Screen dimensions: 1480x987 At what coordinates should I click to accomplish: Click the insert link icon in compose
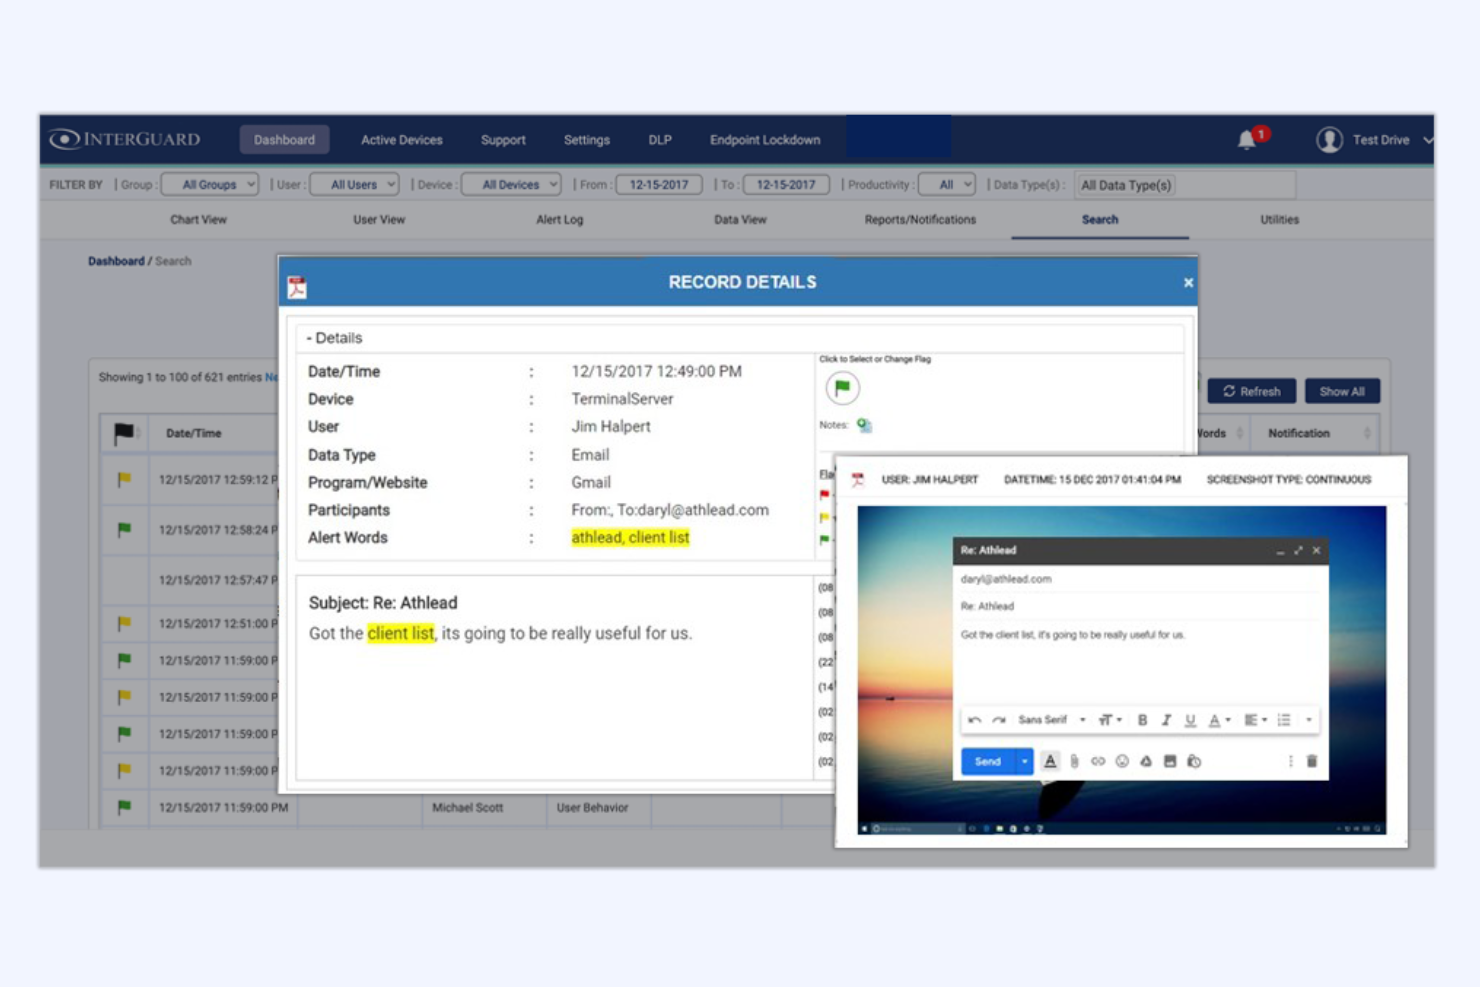(x=1098, y=761)
